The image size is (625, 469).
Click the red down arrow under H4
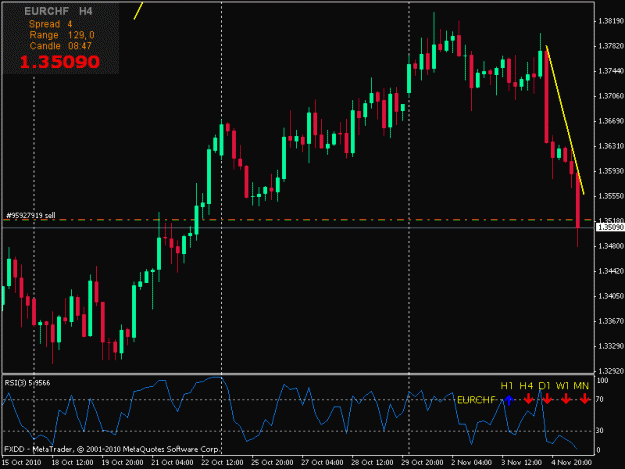528,399
